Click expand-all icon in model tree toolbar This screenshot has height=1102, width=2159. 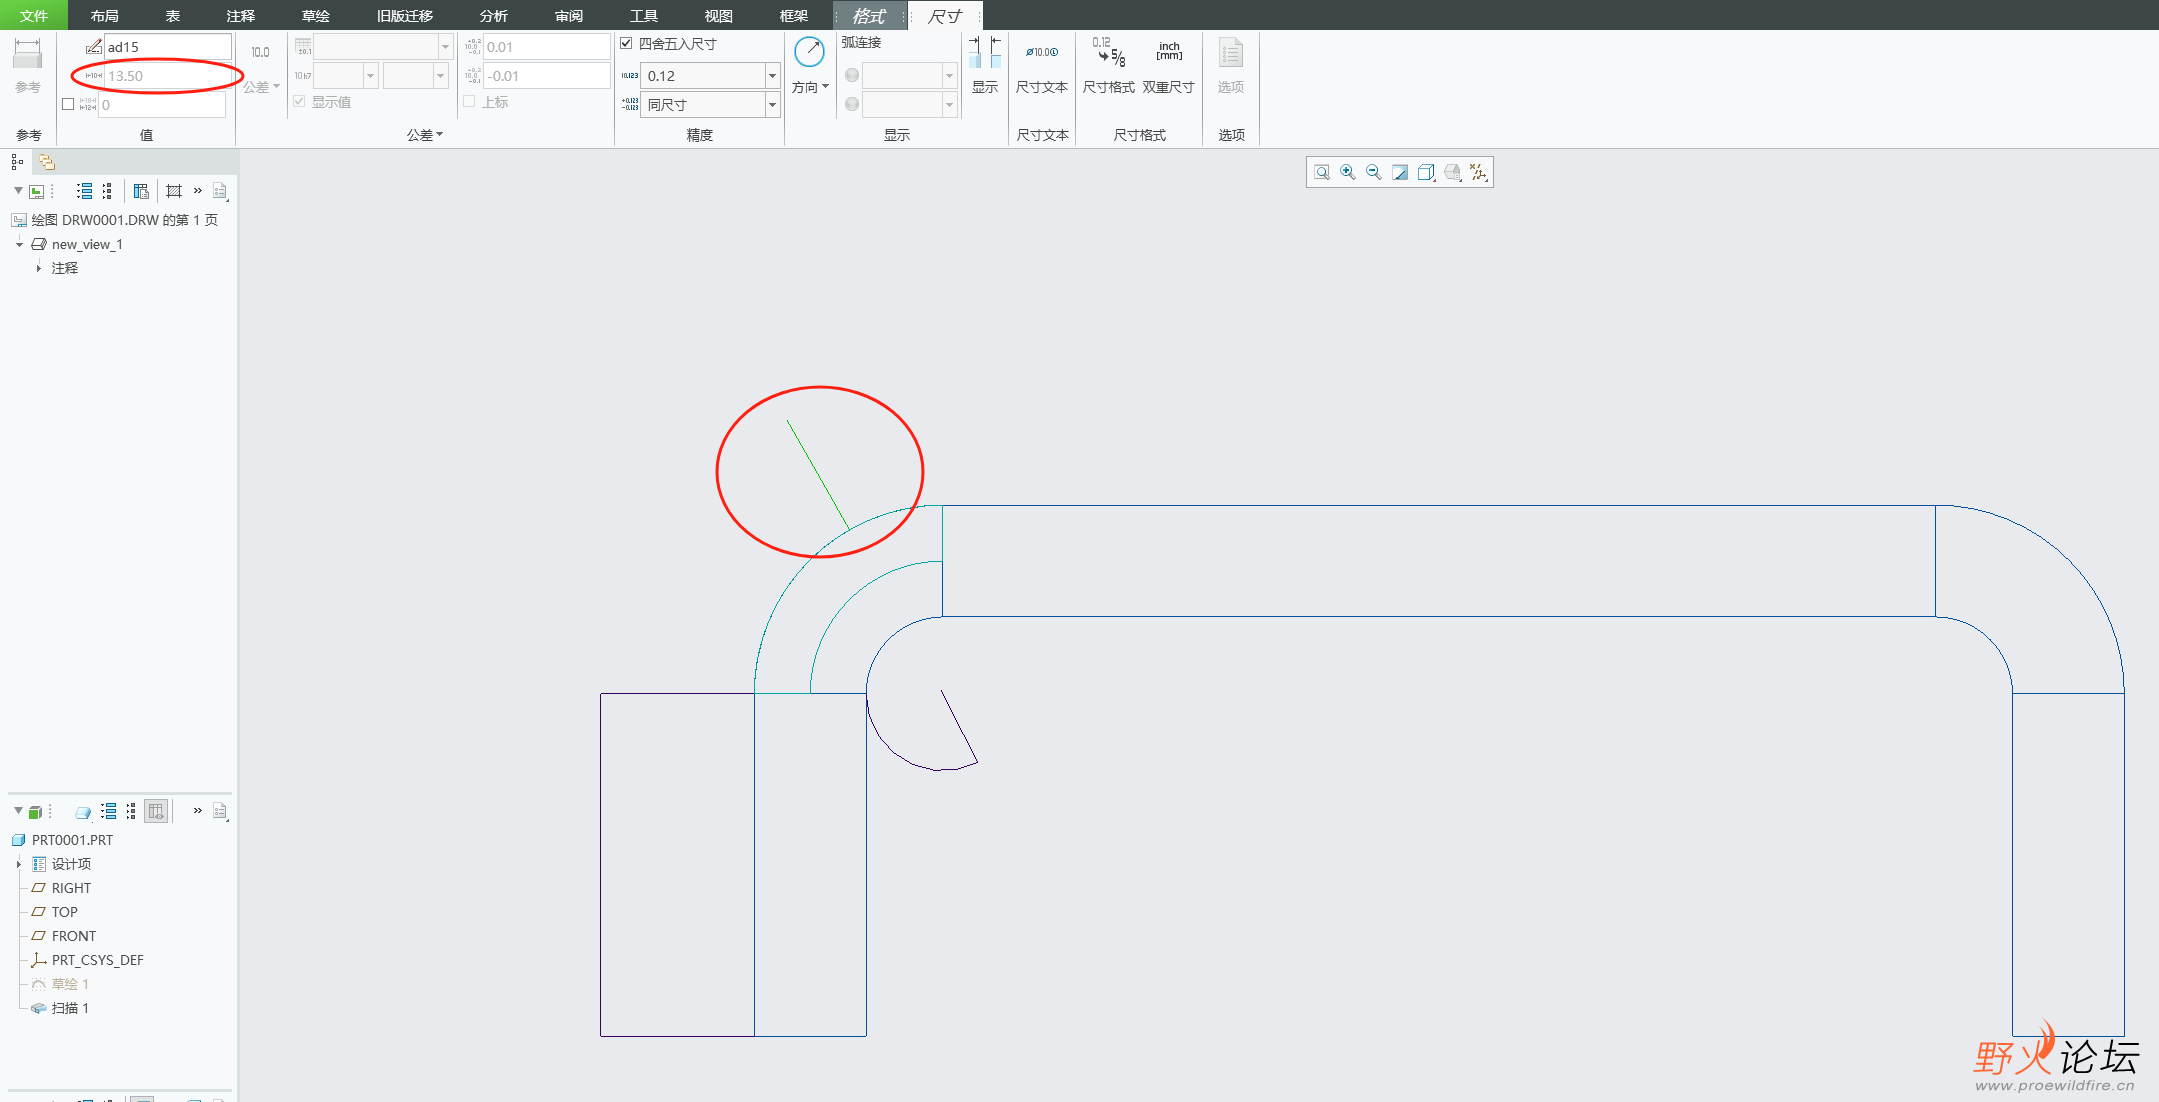tap(109, 811)
